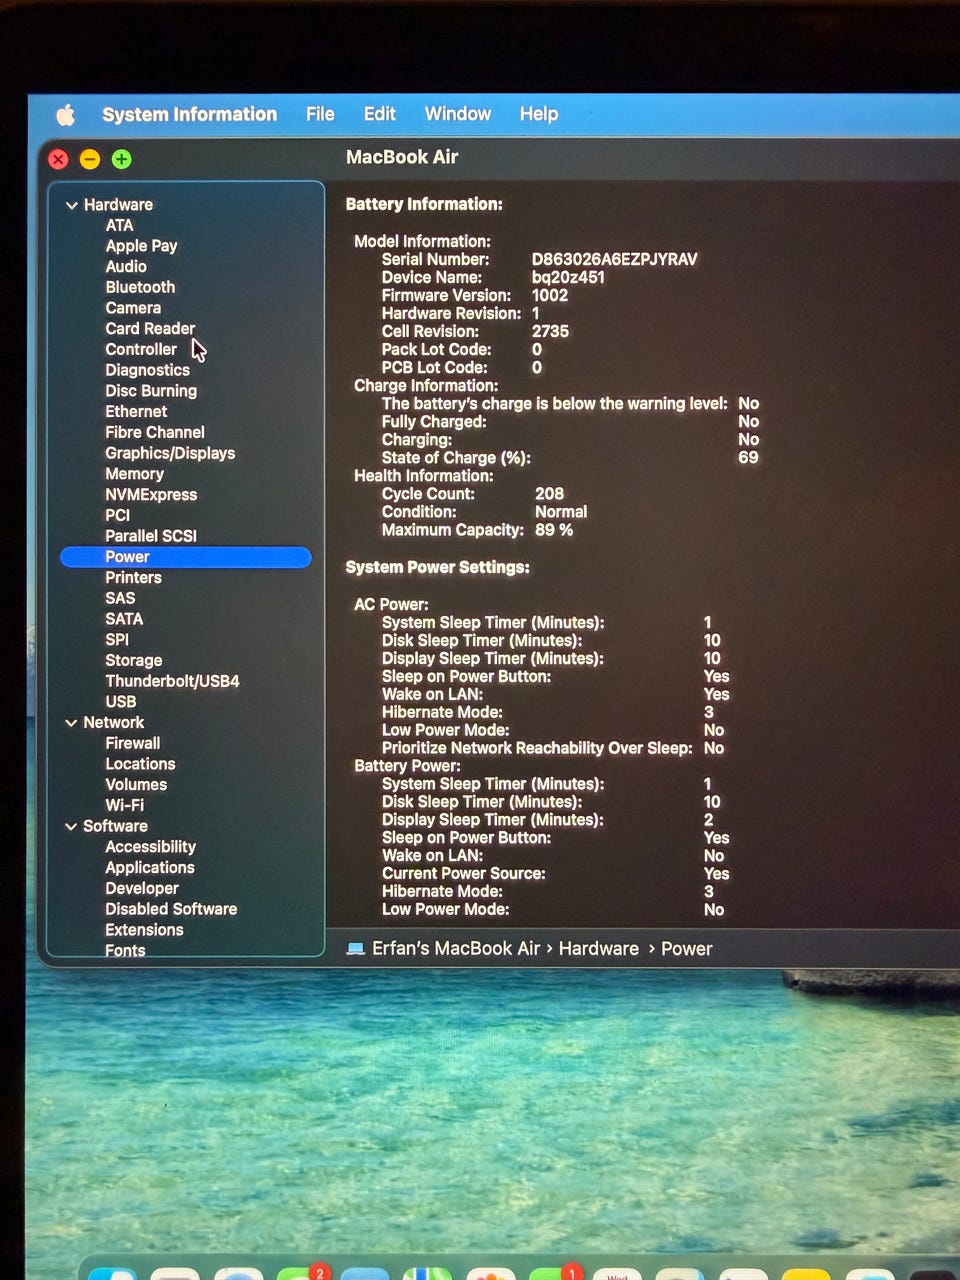This screenshot has width=960, height=1280.
Task: Select Printers in the sidebar
Action: click(133, 578)
